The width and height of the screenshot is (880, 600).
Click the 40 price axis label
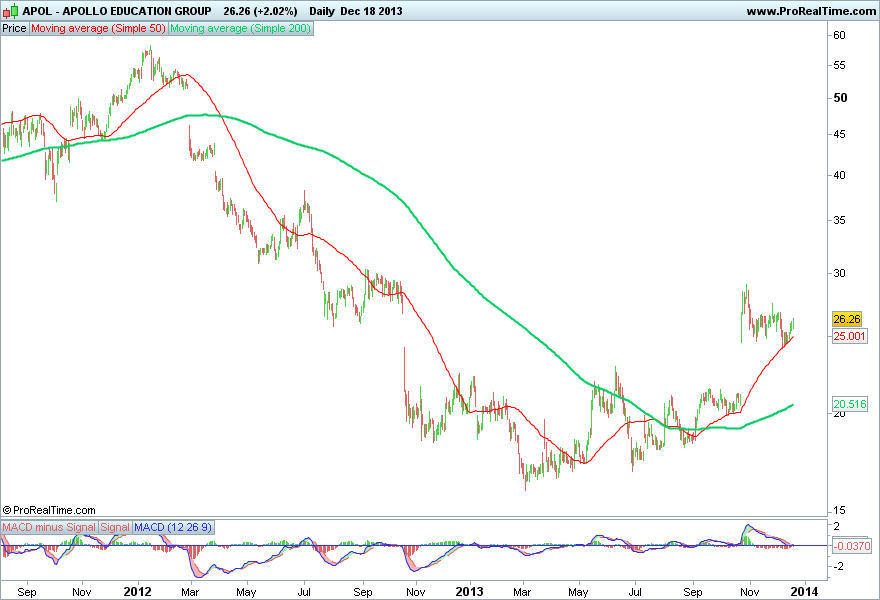[840, 176]
